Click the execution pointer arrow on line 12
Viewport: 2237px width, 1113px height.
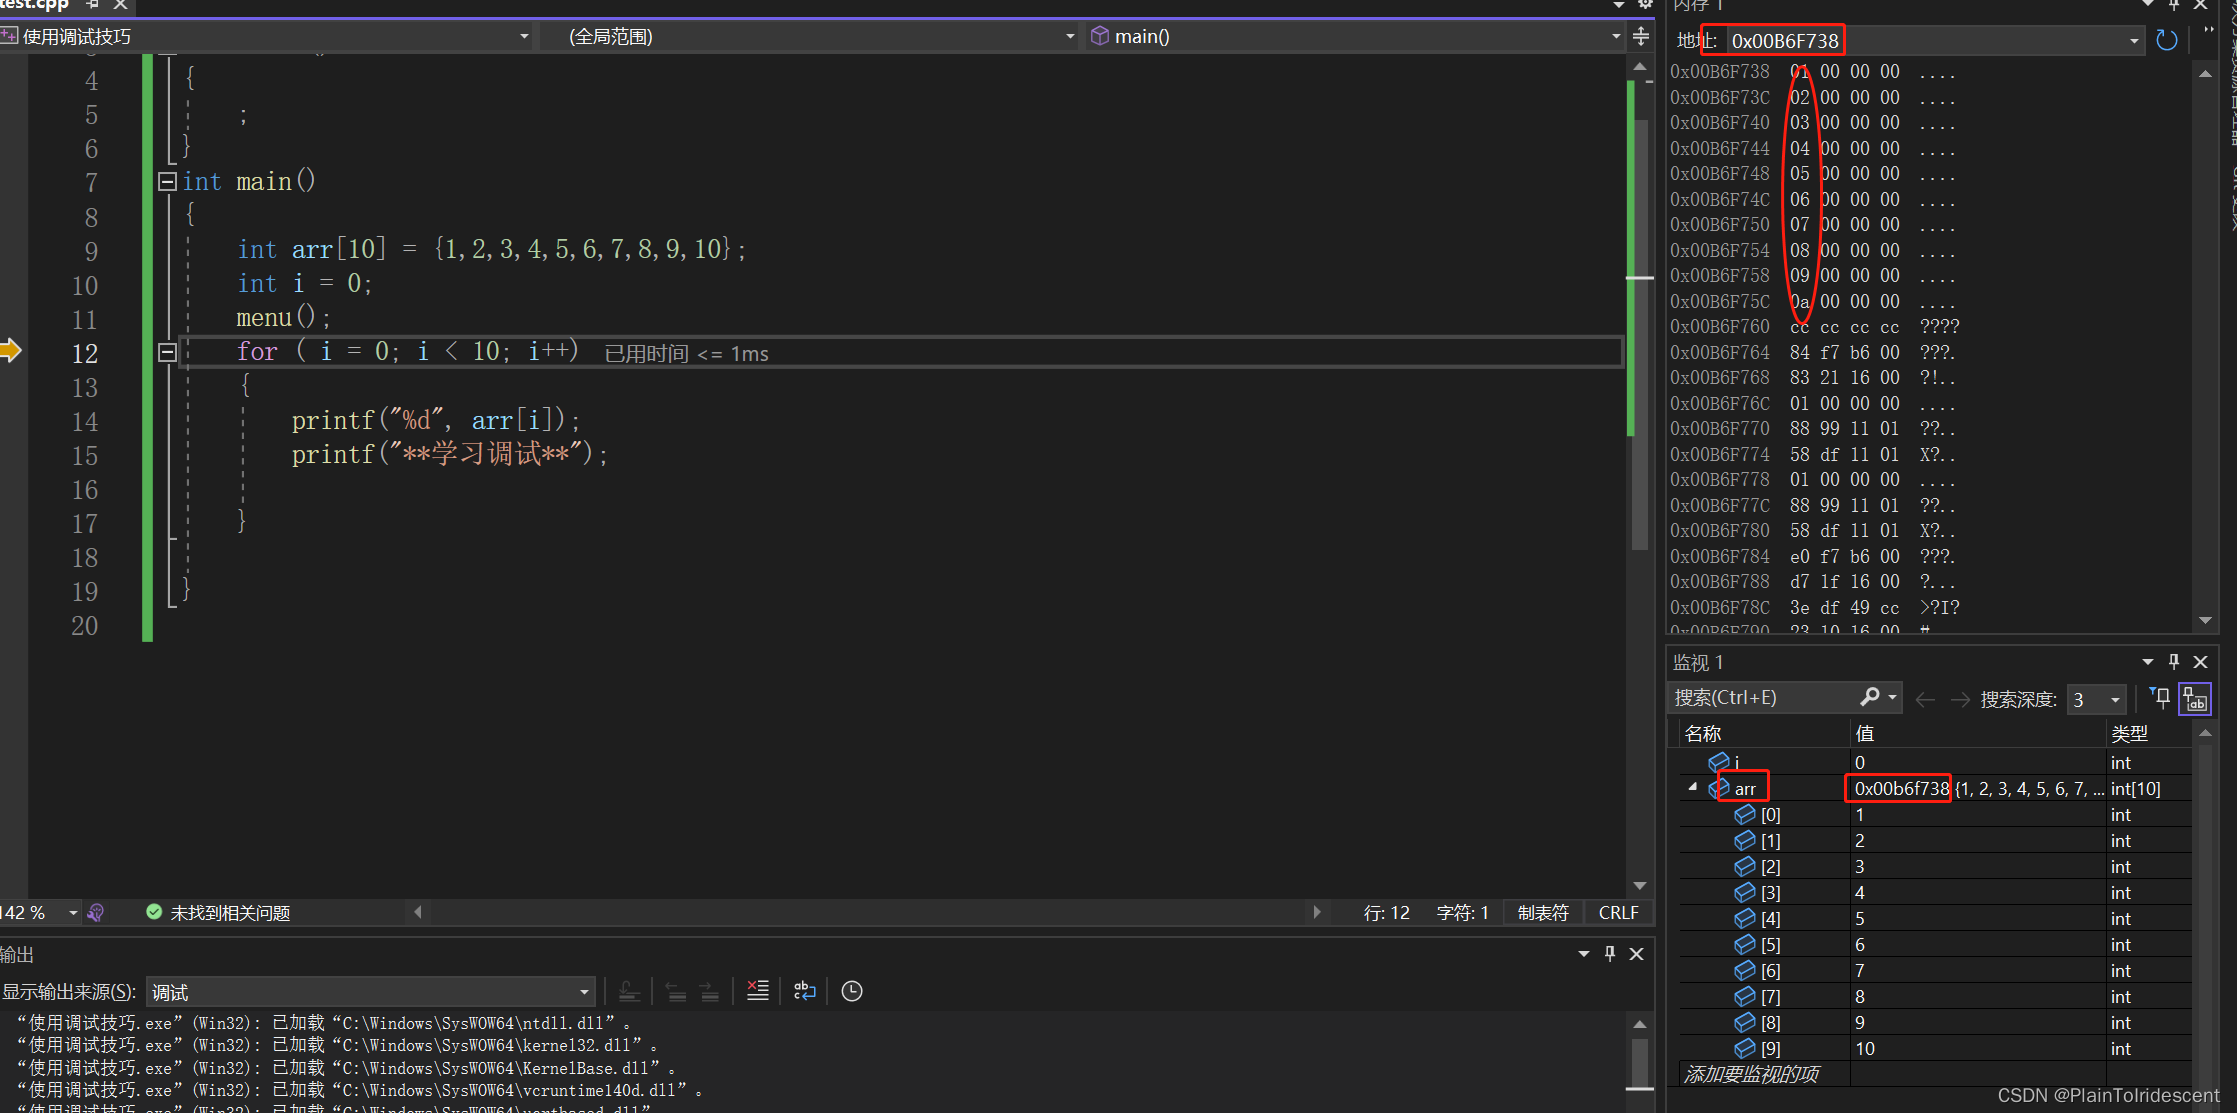pyautogui.click(x=11, y=351)
